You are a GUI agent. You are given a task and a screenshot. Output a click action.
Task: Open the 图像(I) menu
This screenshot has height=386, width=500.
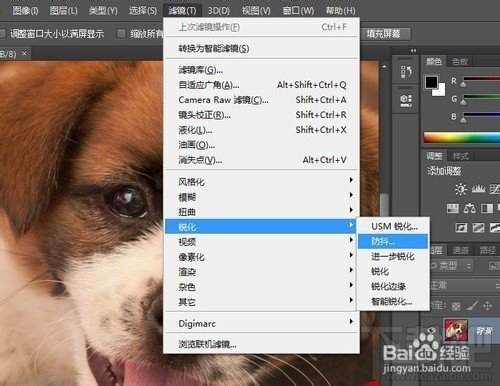pyautogui.click(x=25, y=11)
